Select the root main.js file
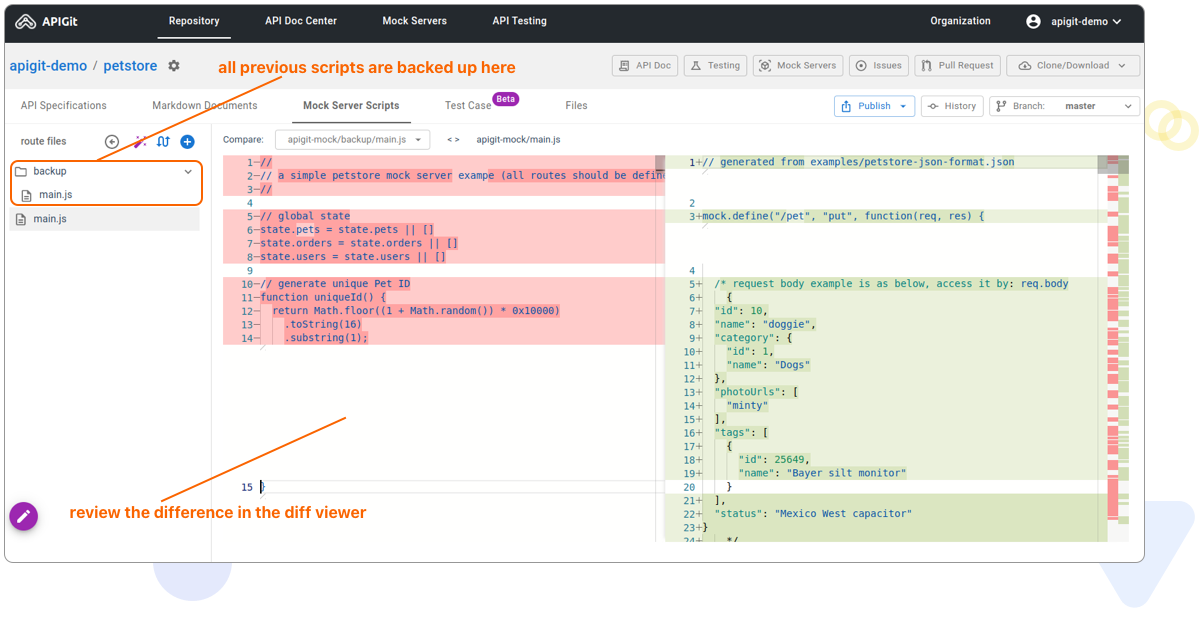 [105, 219]
